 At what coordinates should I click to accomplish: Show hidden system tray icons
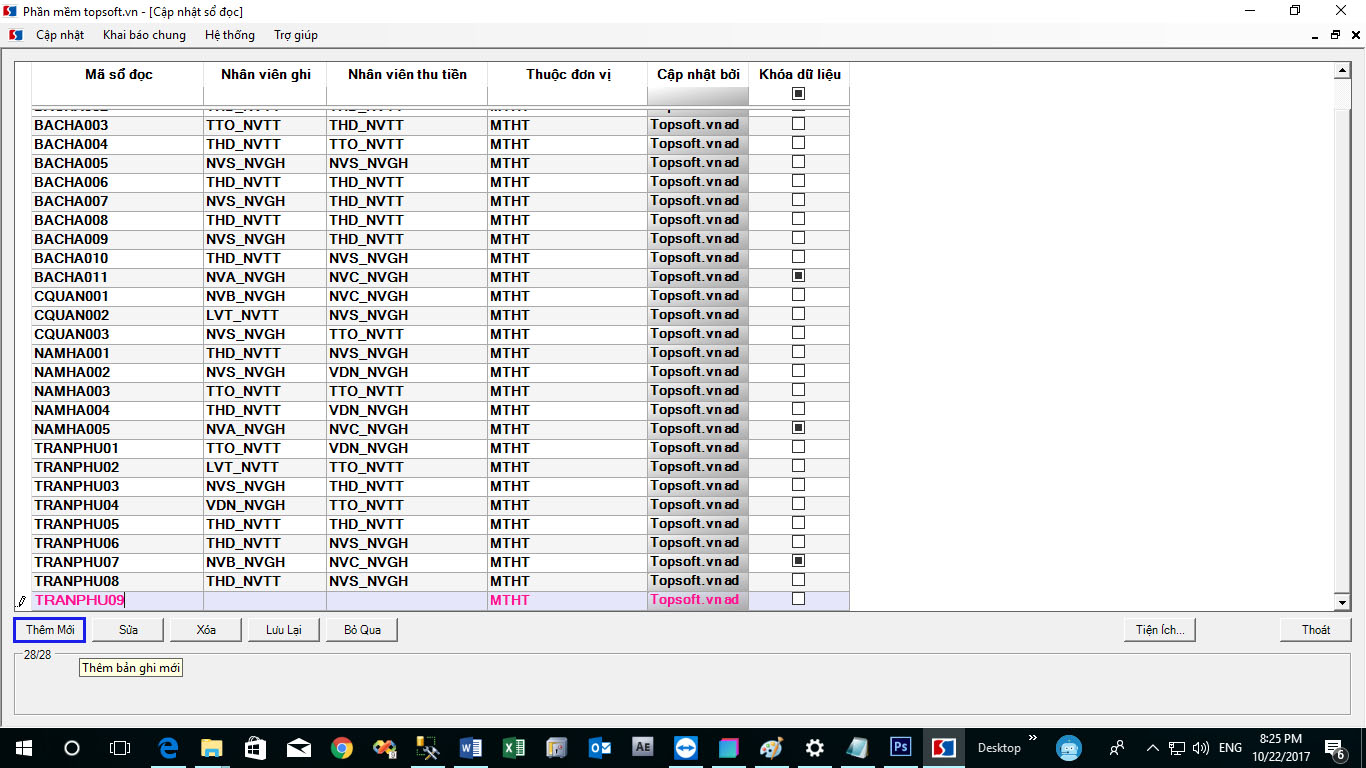tap(1152, 747)
